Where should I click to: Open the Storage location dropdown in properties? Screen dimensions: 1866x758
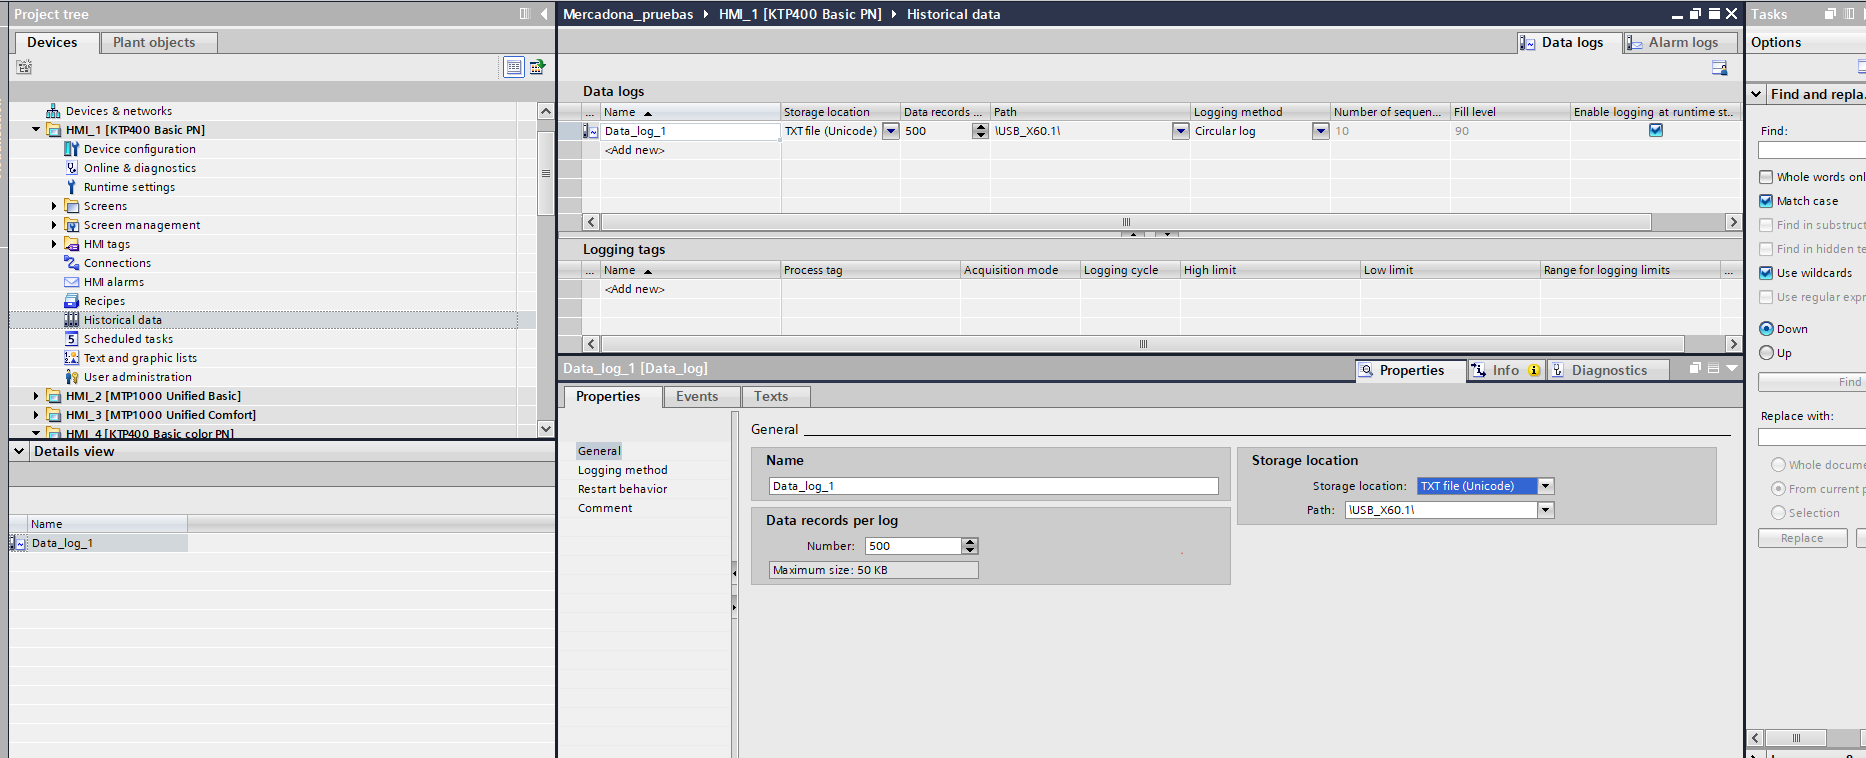point(1545,486)
